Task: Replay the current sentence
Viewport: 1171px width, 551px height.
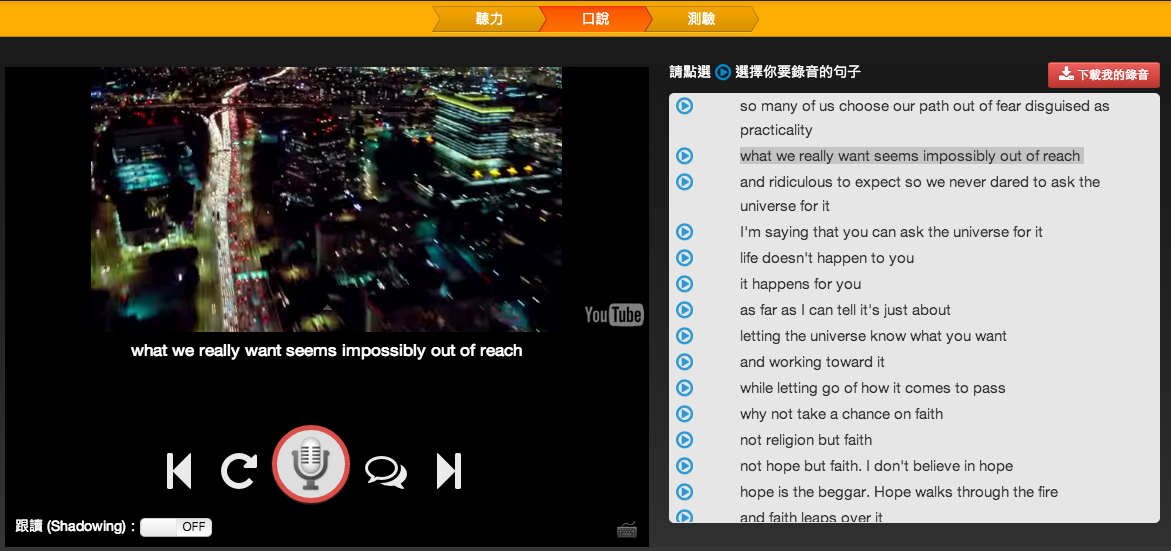Action: pyautogui.click(x=239, y=471)
